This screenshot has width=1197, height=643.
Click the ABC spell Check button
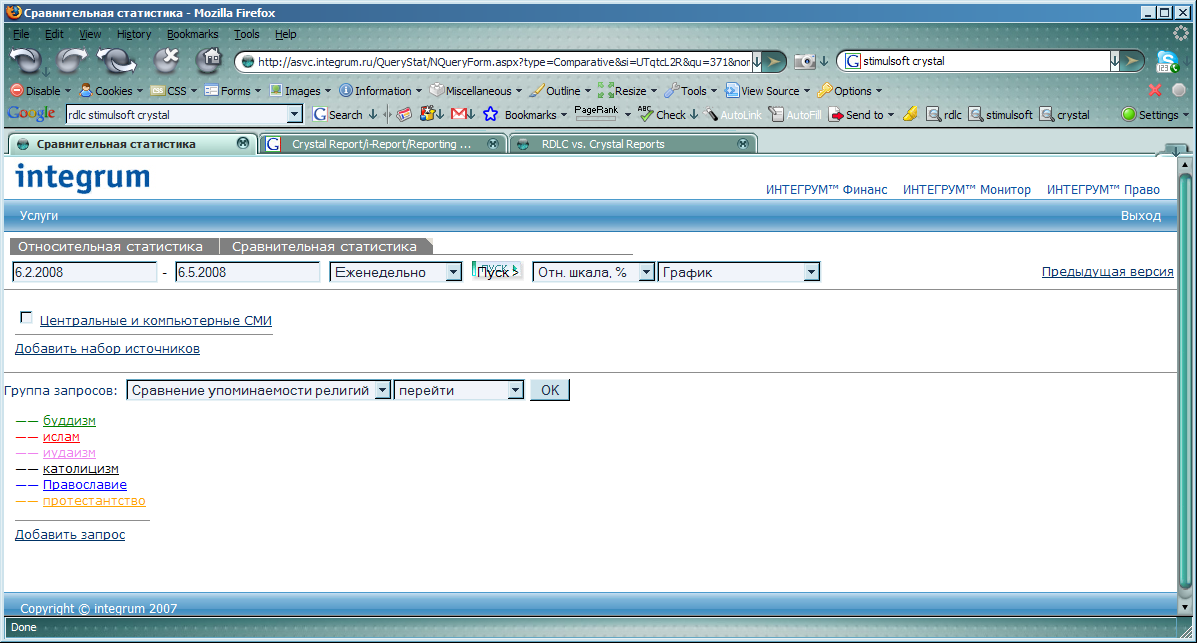[661, 115]
